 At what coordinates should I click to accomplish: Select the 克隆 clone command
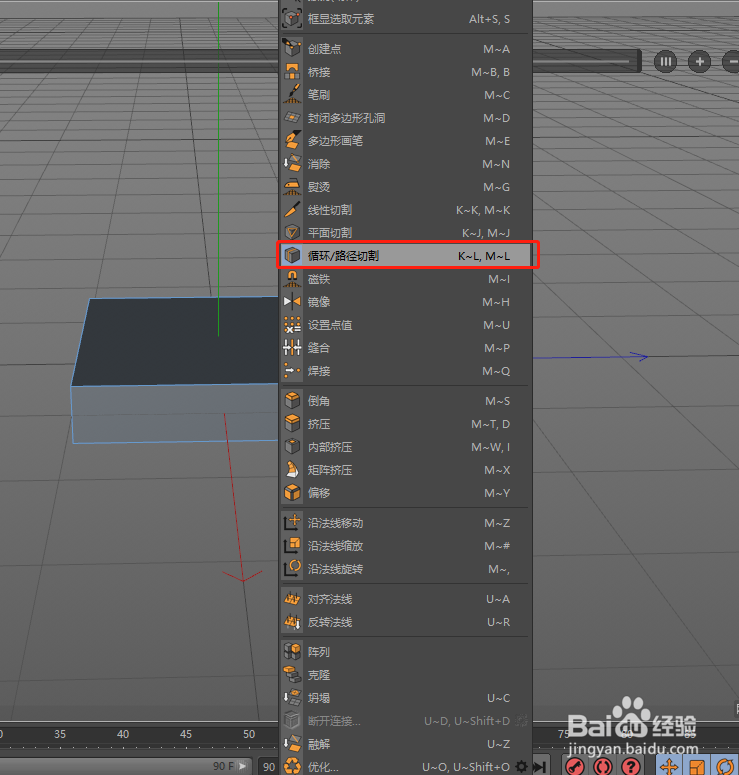coord(405,675)
